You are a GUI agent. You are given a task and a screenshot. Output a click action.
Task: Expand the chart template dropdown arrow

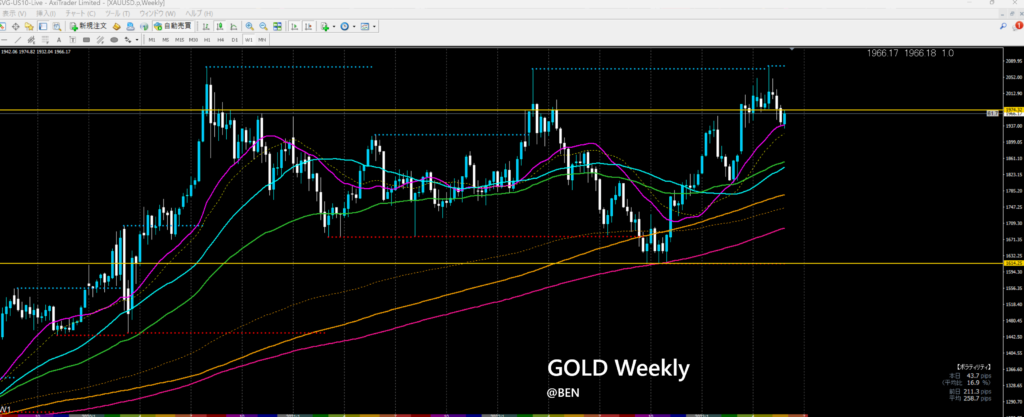click(x=373, y=26)
